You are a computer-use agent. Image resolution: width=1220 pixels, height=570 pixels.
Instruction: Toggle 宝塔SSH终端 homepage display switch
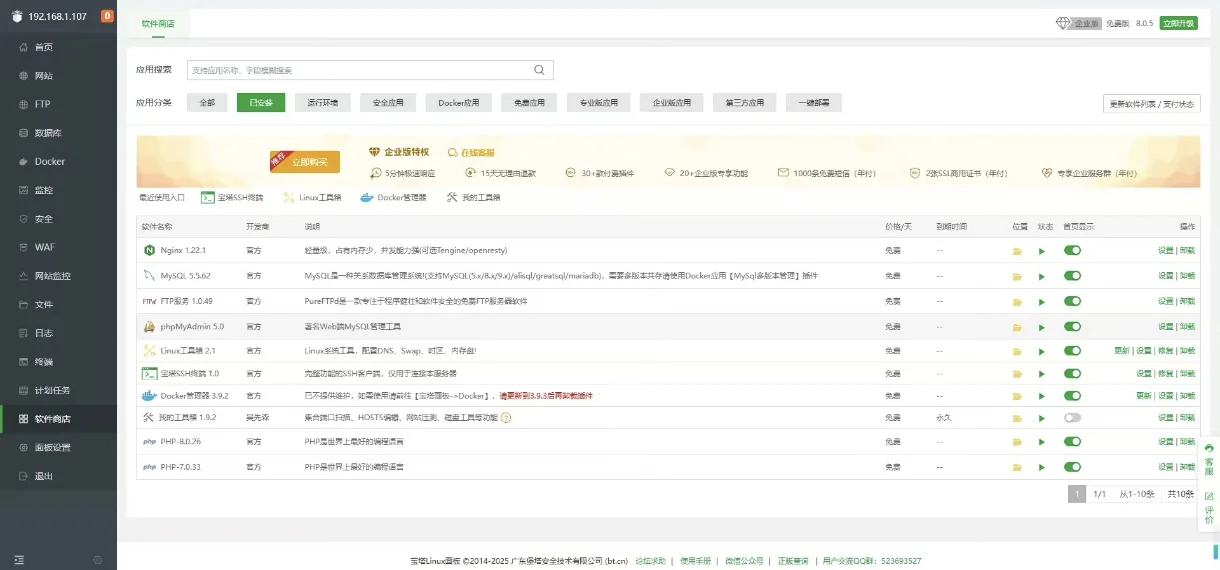[x=1073, y=374]
